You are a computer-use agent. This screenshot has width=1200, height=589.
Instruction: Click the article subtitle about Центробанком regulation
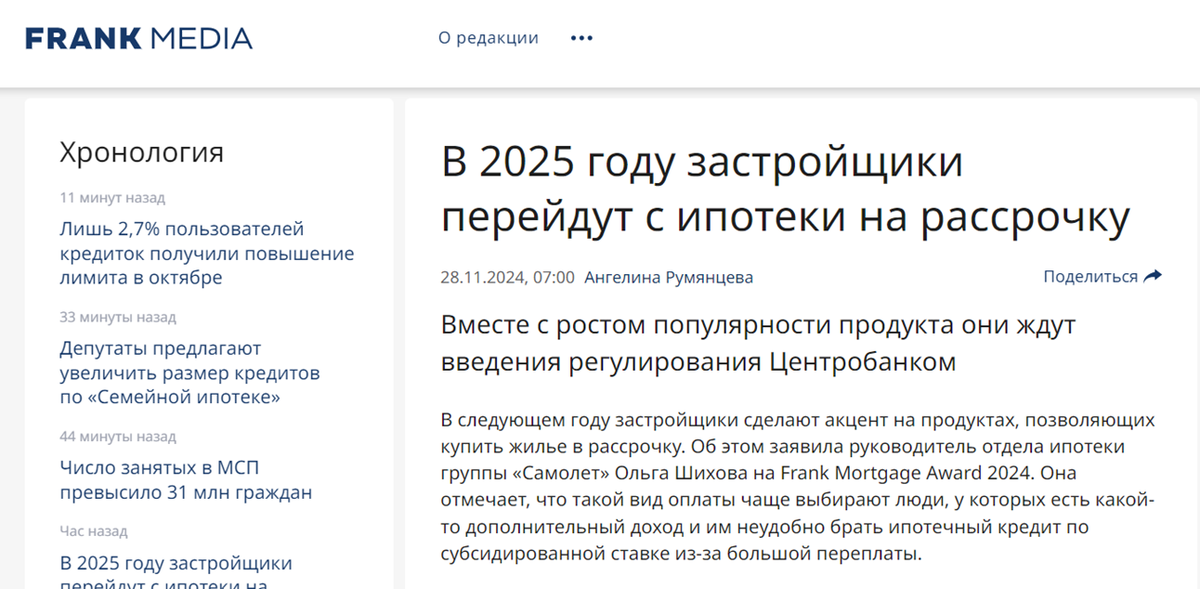(x=758, y=343)
